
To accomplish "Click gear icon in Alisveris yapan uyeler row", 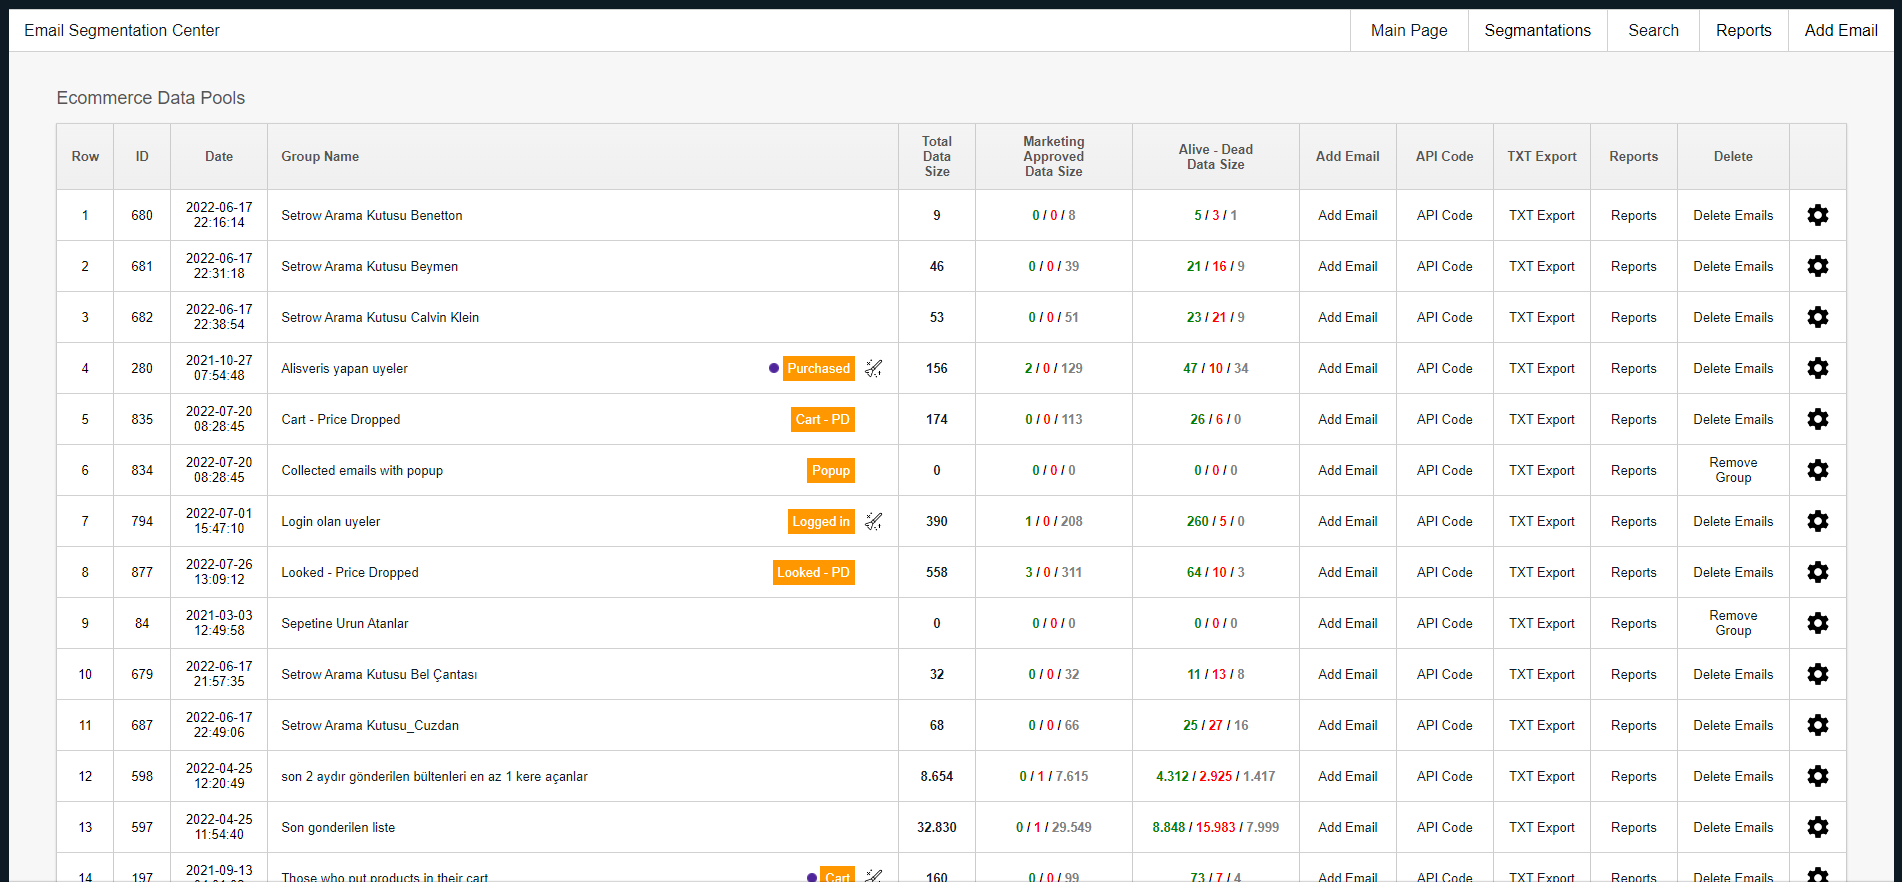I will click(x=1818, y=368).
